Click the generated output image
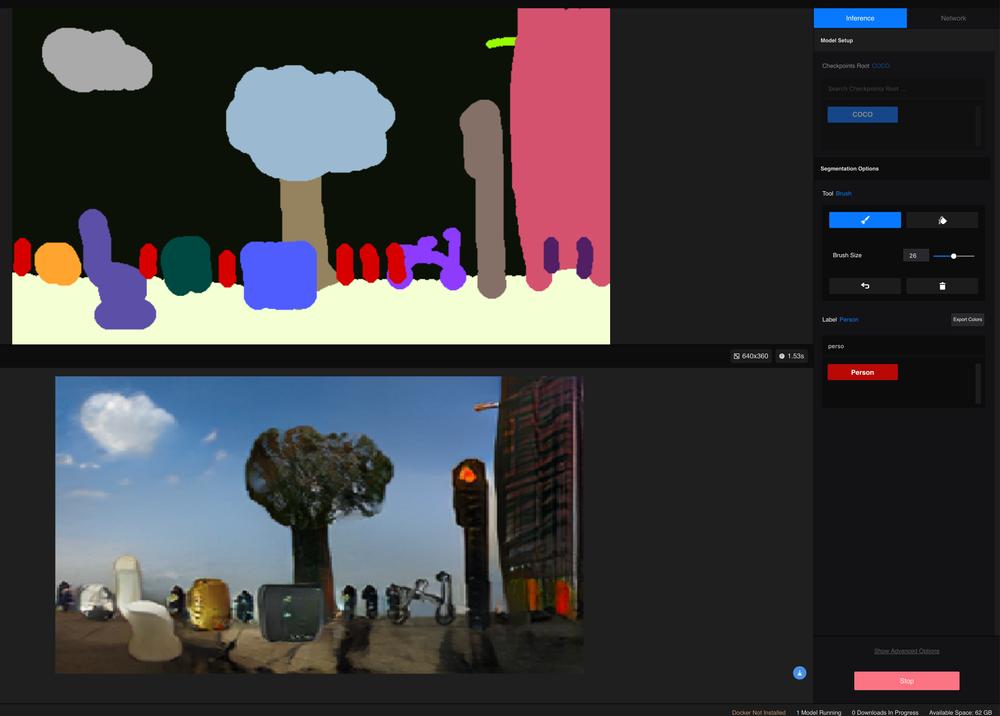Image resolution: width=1000 pixels, height=716 pixels. (319, 525)
